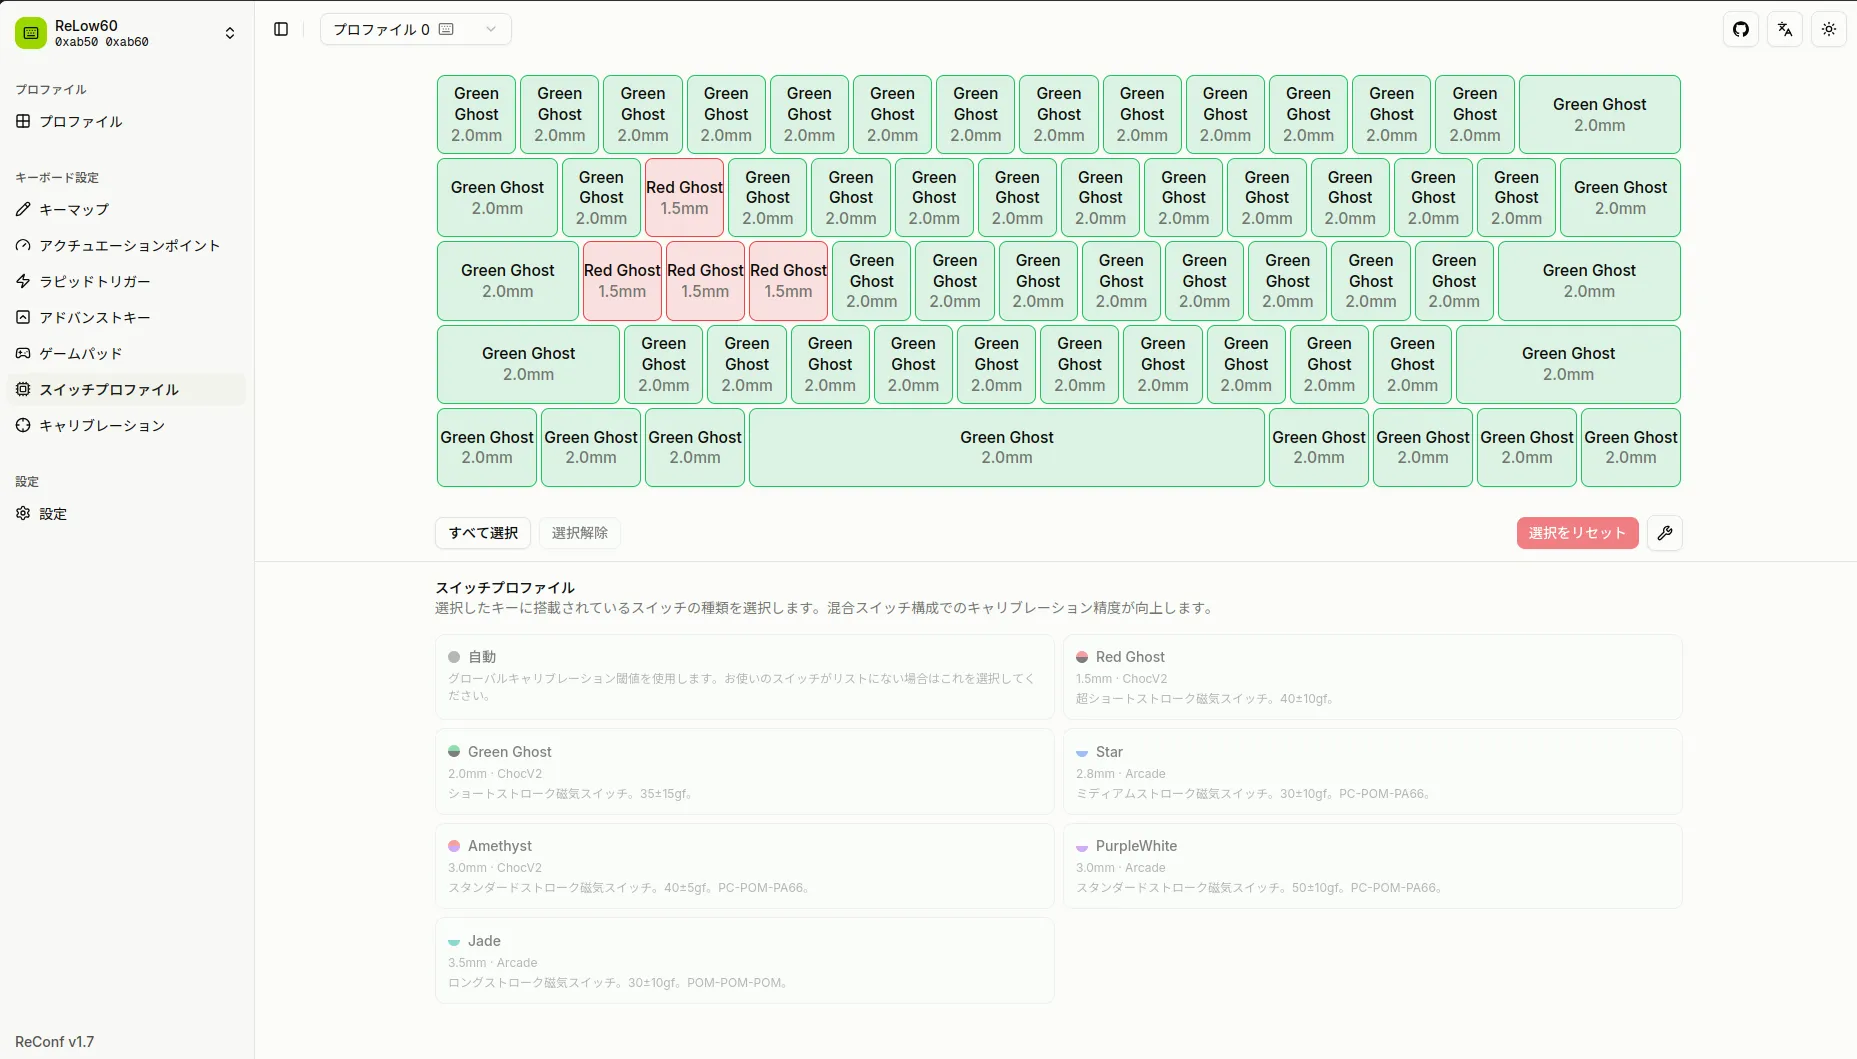1857x1059 pixels.
Task: Click the calibration crosshair icon
Action: [23, 425]
